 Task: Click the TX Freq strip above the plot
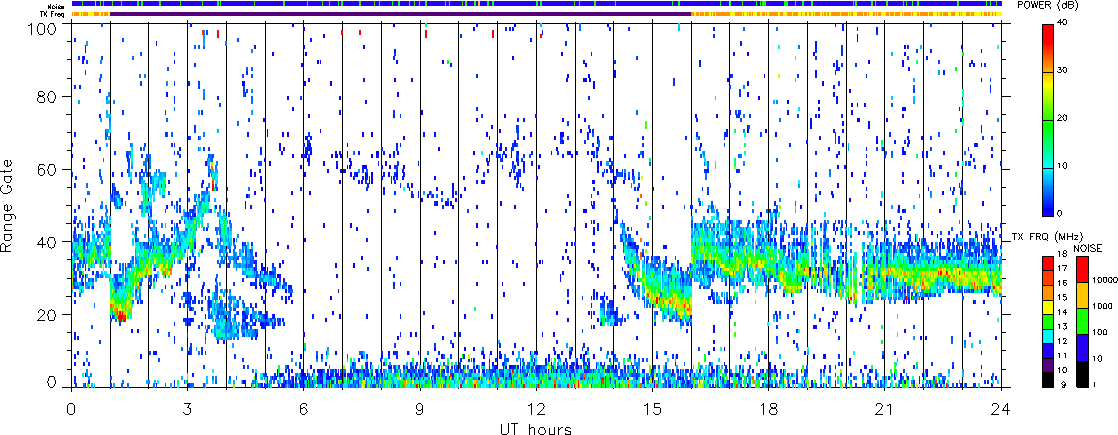click(x=536, y=13)
